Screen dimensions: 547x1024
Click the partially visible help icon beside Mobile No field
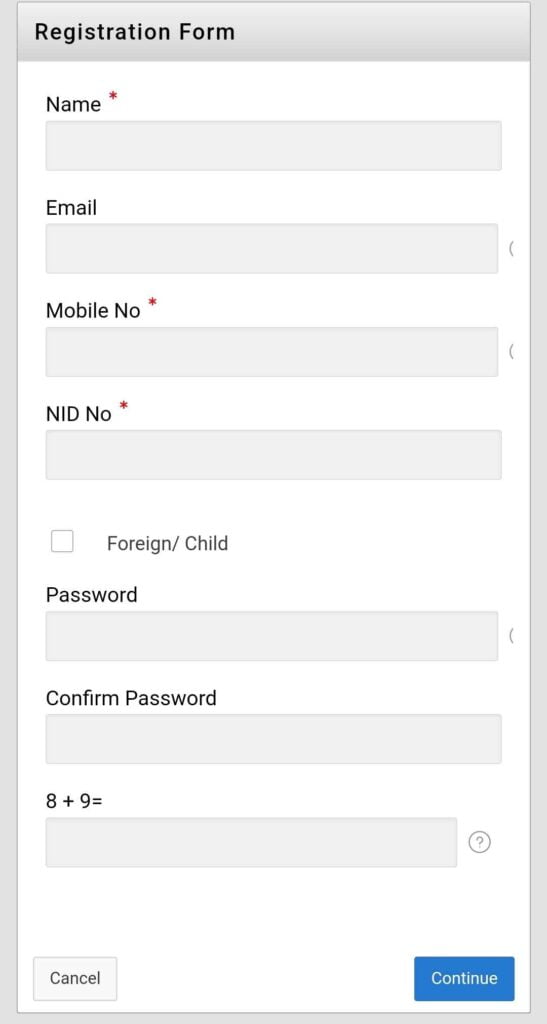[x=511, y=351]
